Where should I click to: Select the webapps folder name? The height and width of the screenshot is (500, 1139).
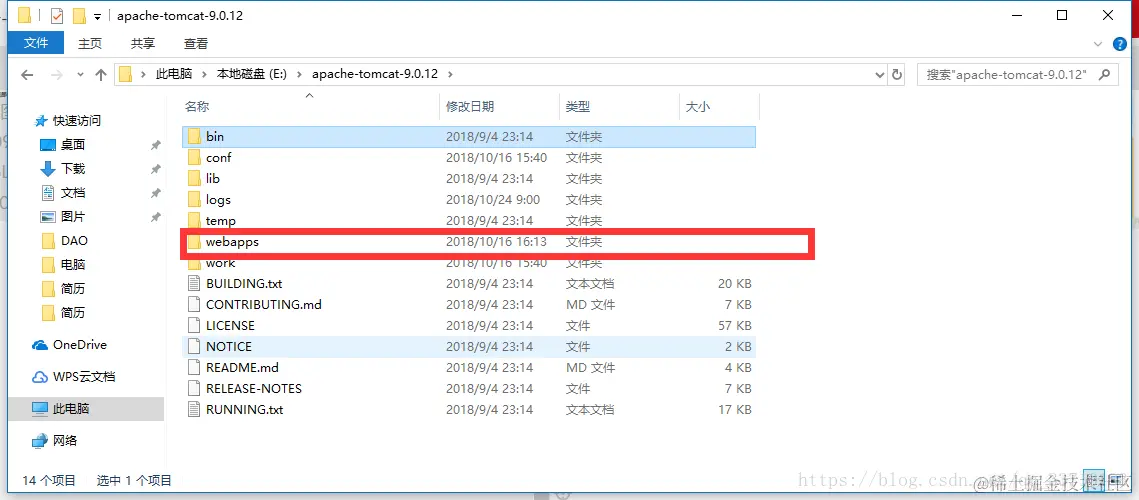tap(232, 242)
